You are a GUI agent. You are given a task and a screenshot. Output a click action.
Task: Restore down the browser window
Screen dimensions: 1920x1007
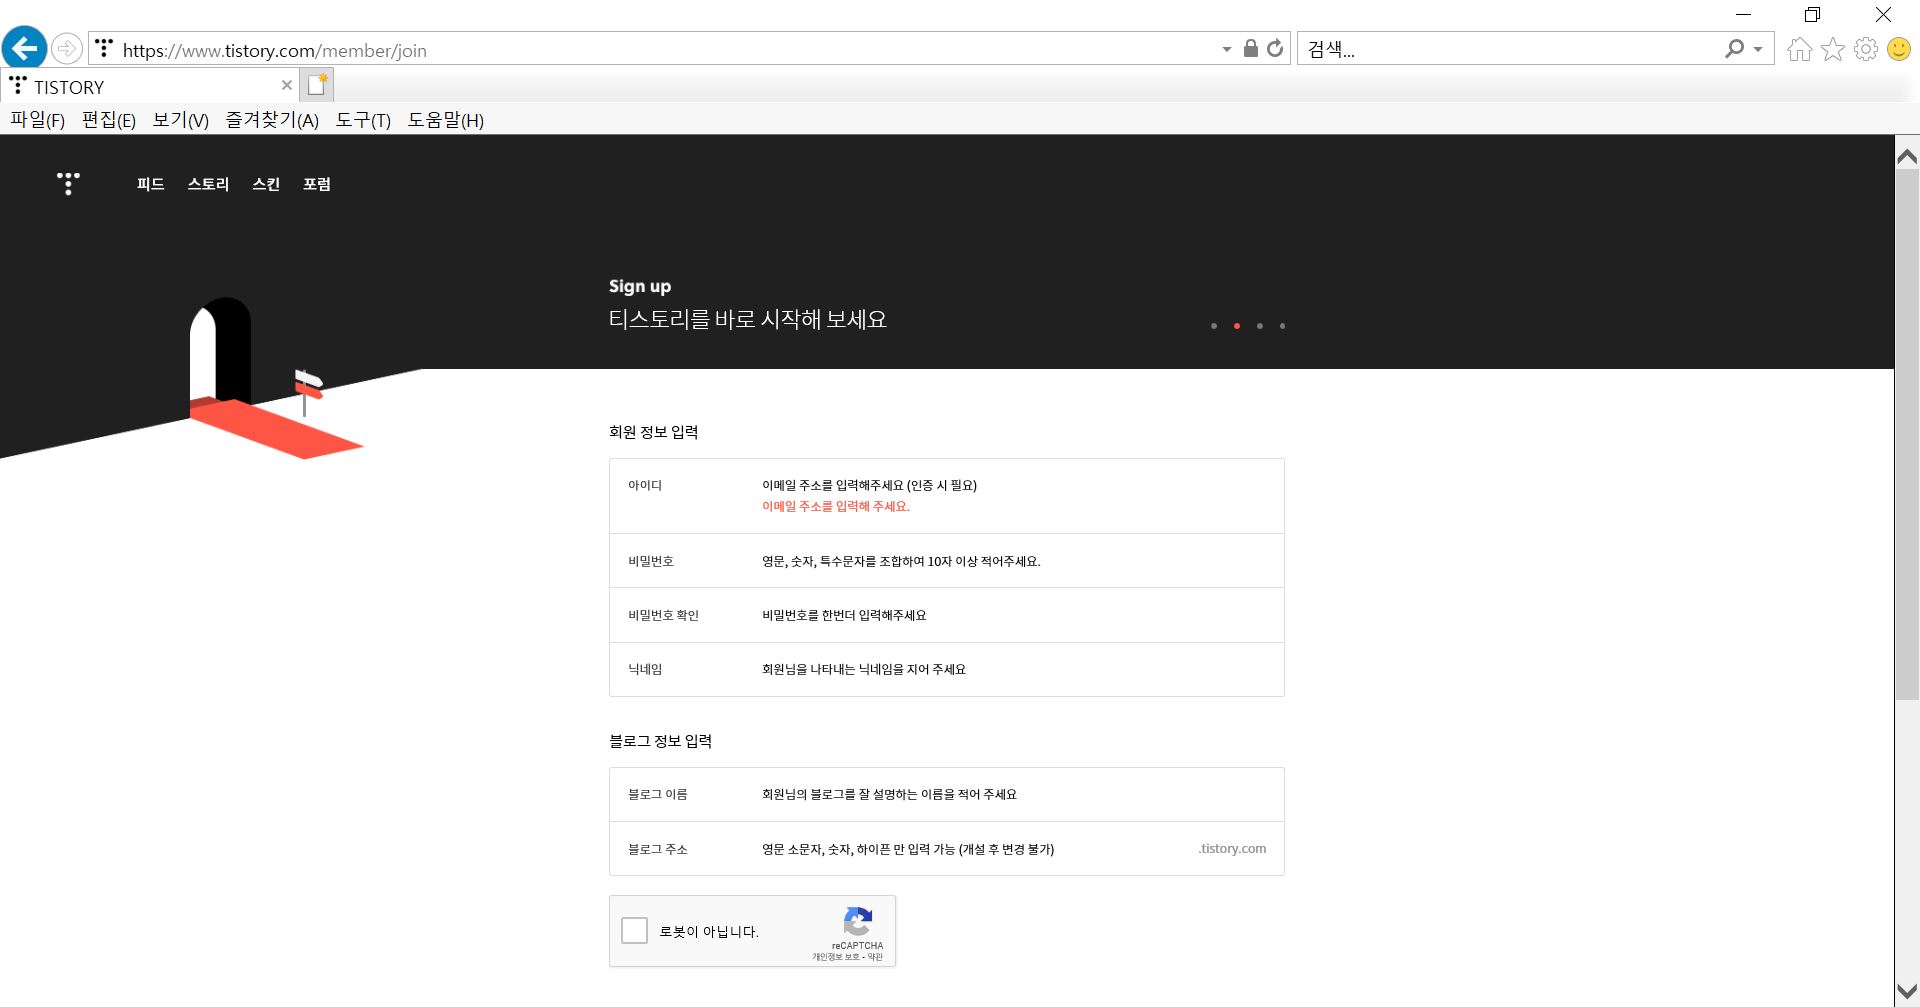(1812, 15)
